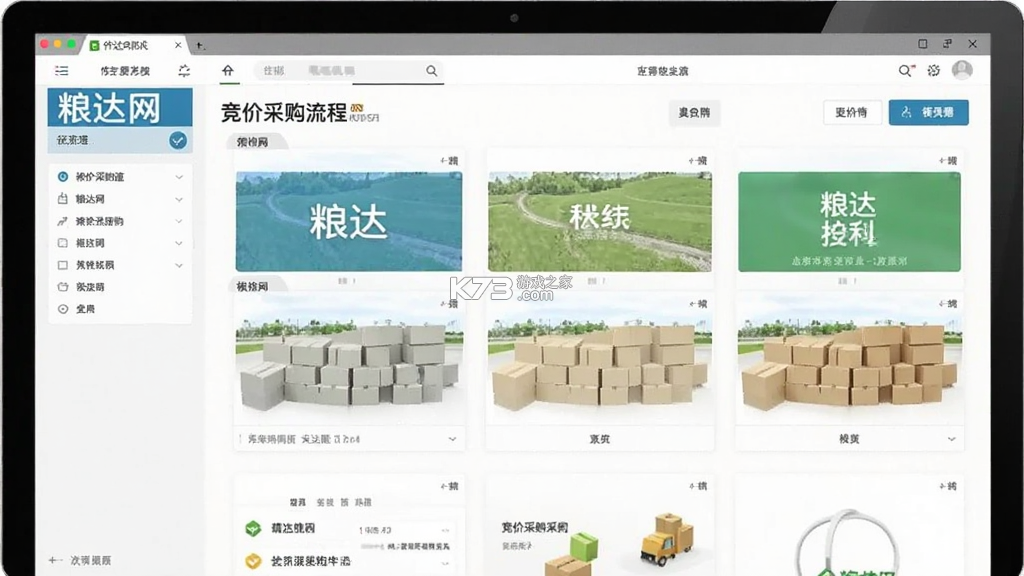Select second tab in shield list card
Viewport: 1024px width, 576px height.
click(325, 502)
